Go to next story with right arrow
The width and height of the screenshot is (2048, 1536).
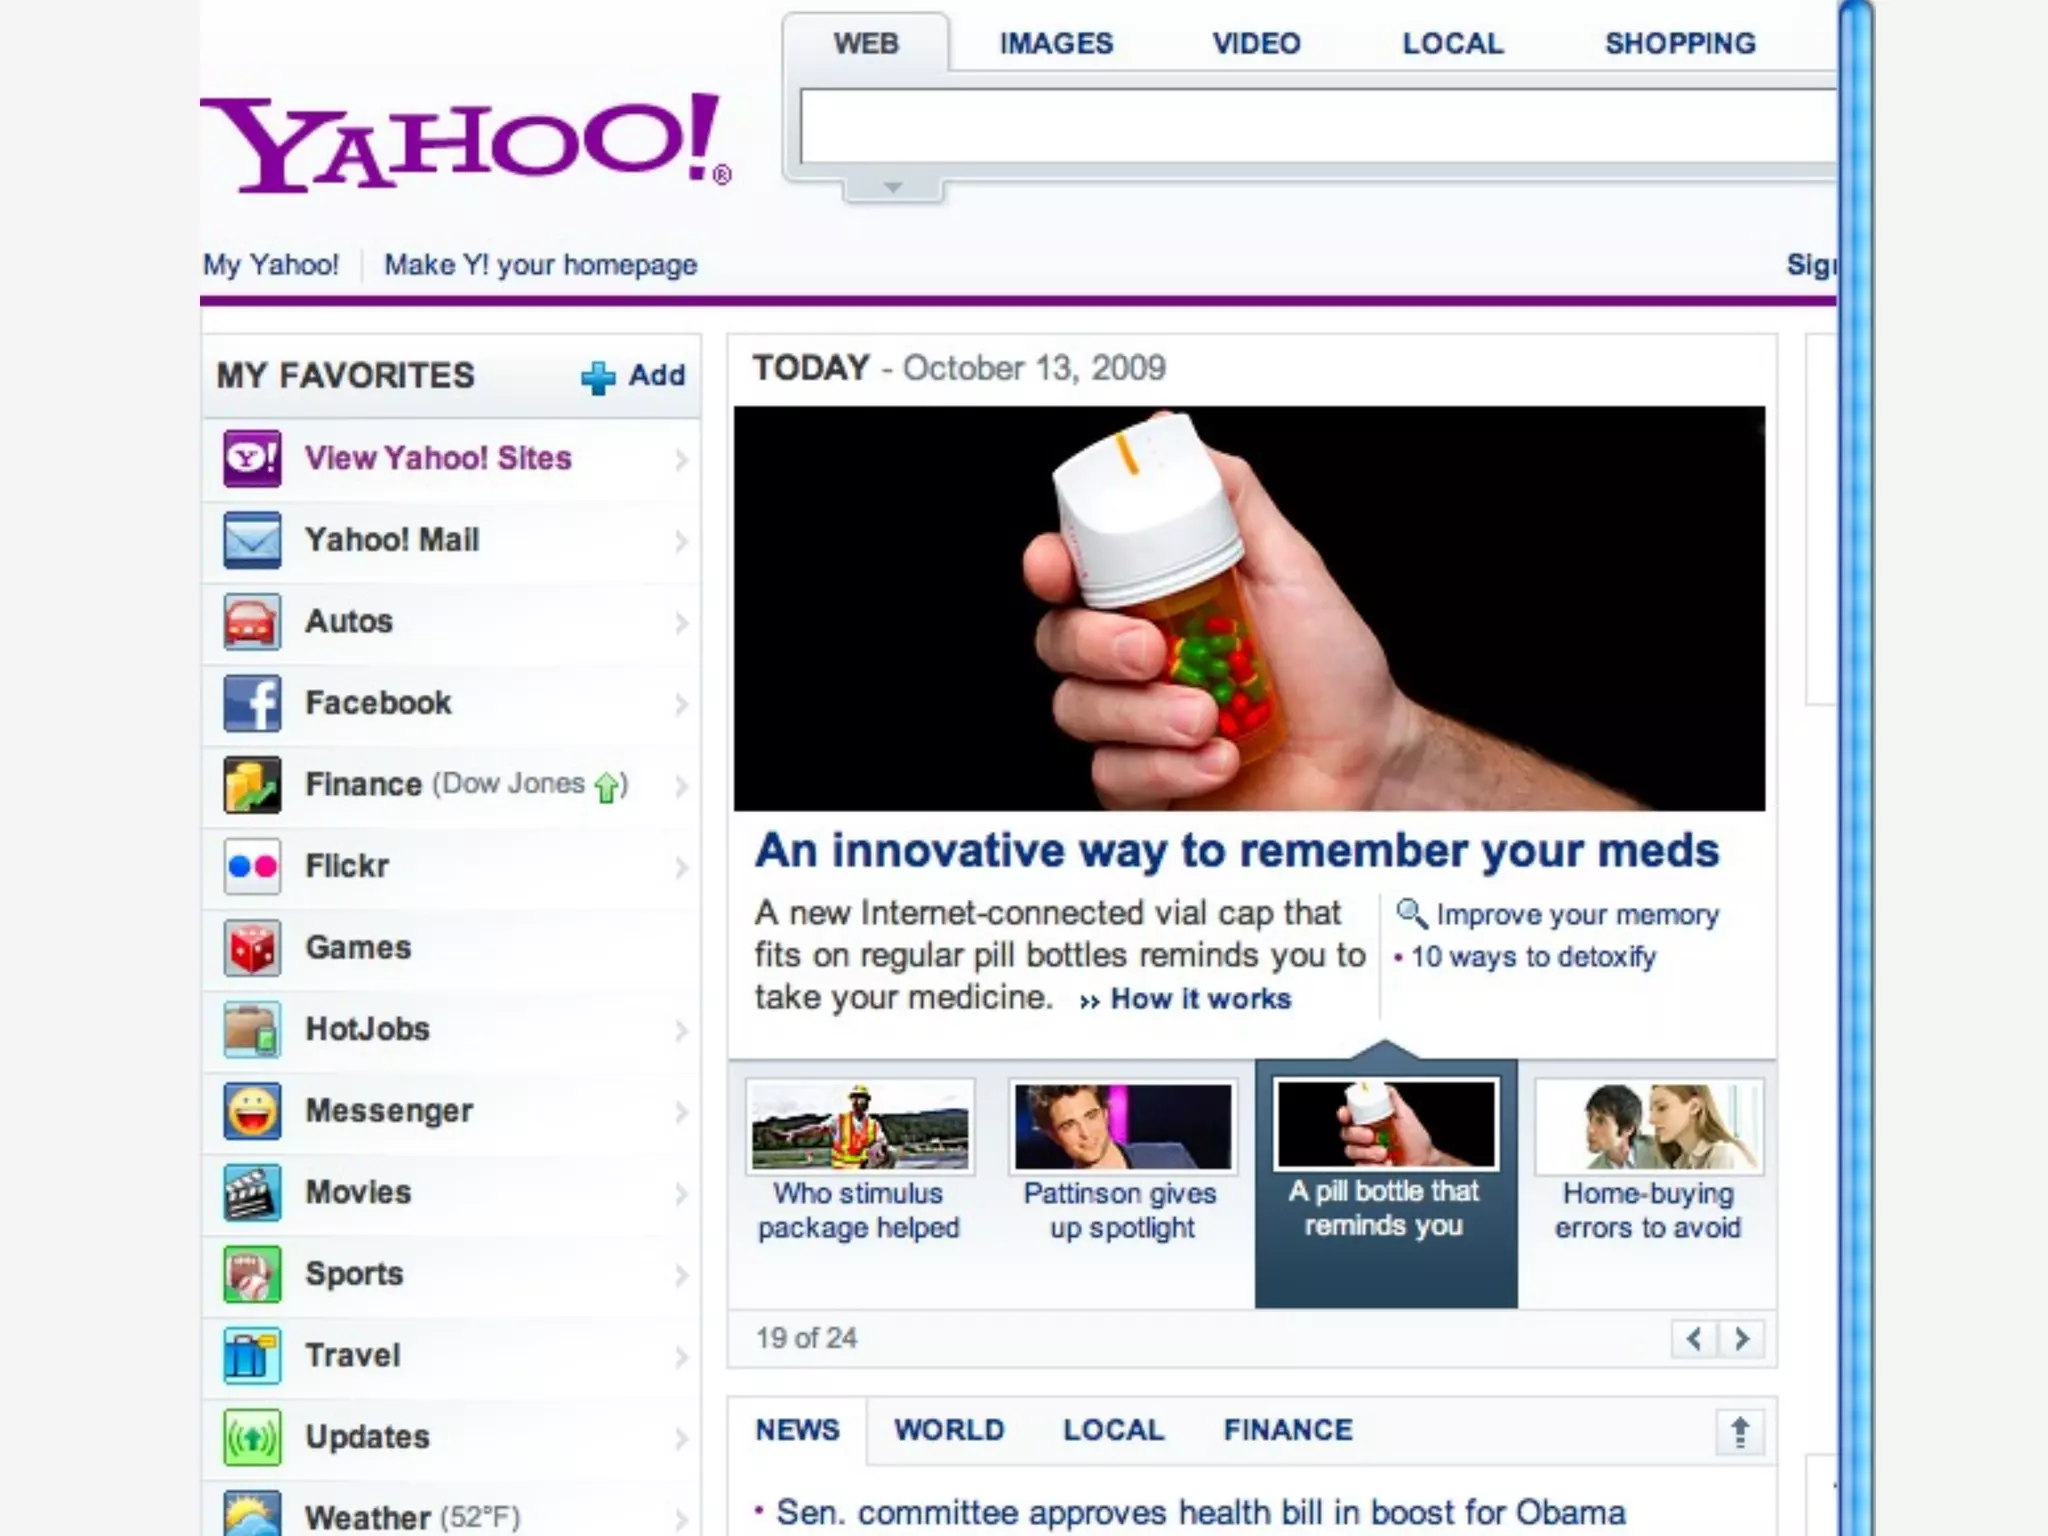[x=1742, y=1339]
